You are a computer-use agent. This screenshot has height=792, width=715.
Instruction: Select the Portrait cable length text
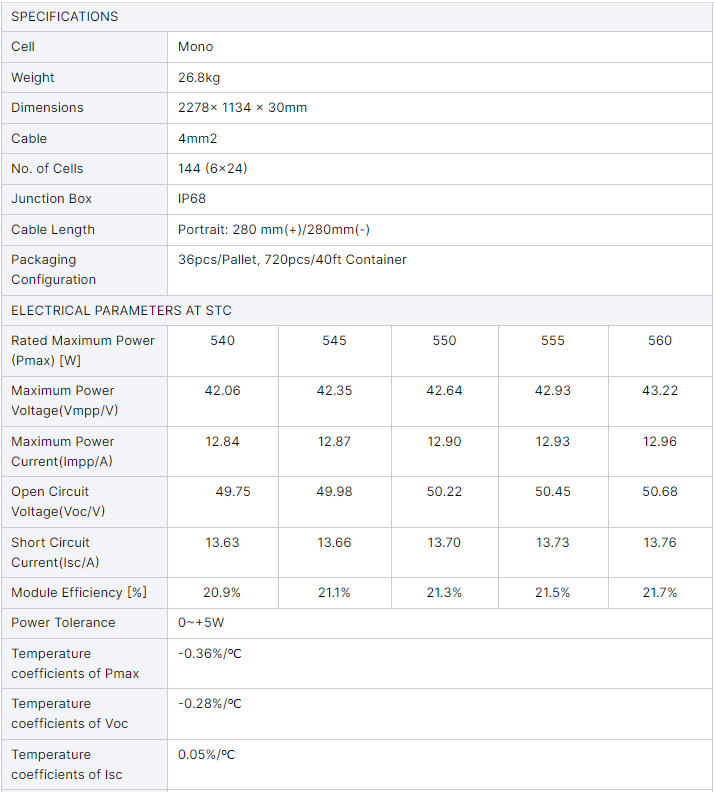click(274, 229)
